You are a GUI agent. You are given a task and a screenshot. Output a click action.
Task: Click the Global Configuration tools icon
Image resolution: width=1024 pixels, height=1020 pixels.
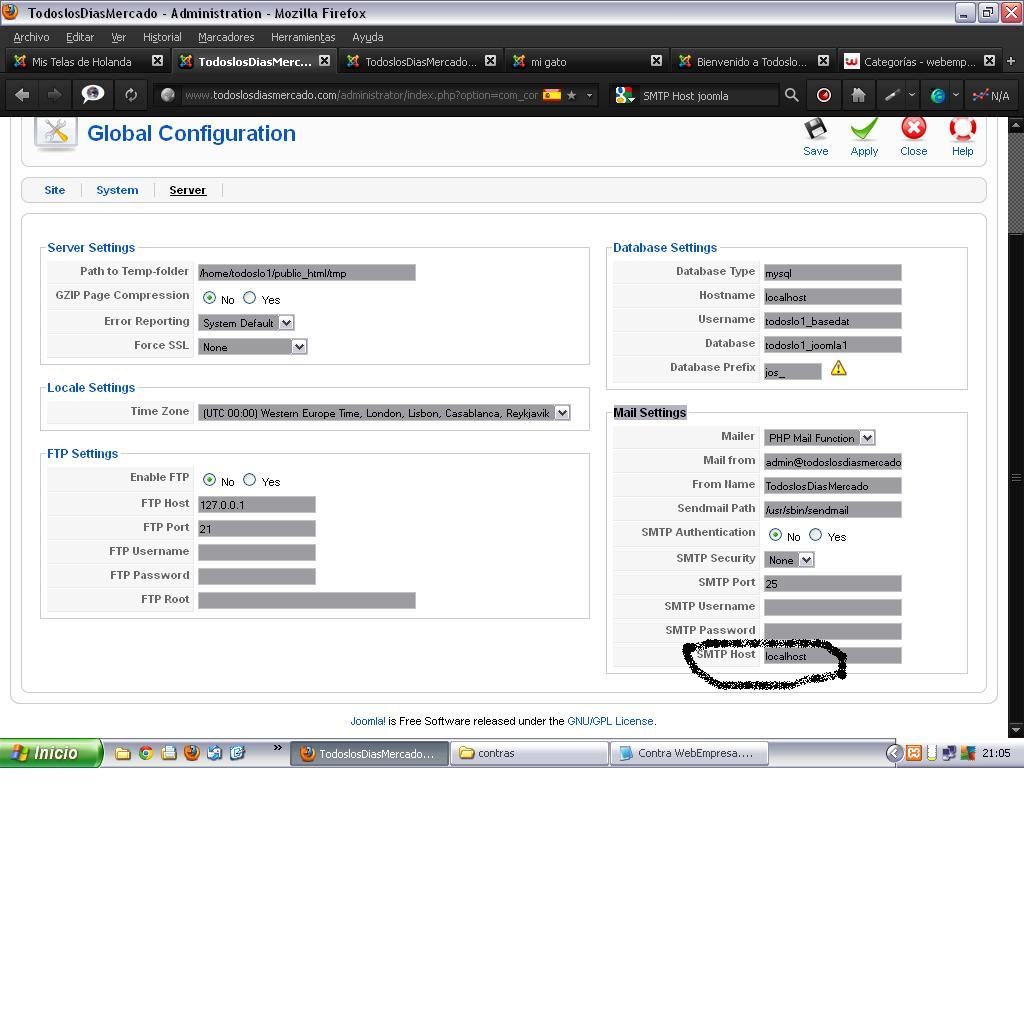point(56,133)
